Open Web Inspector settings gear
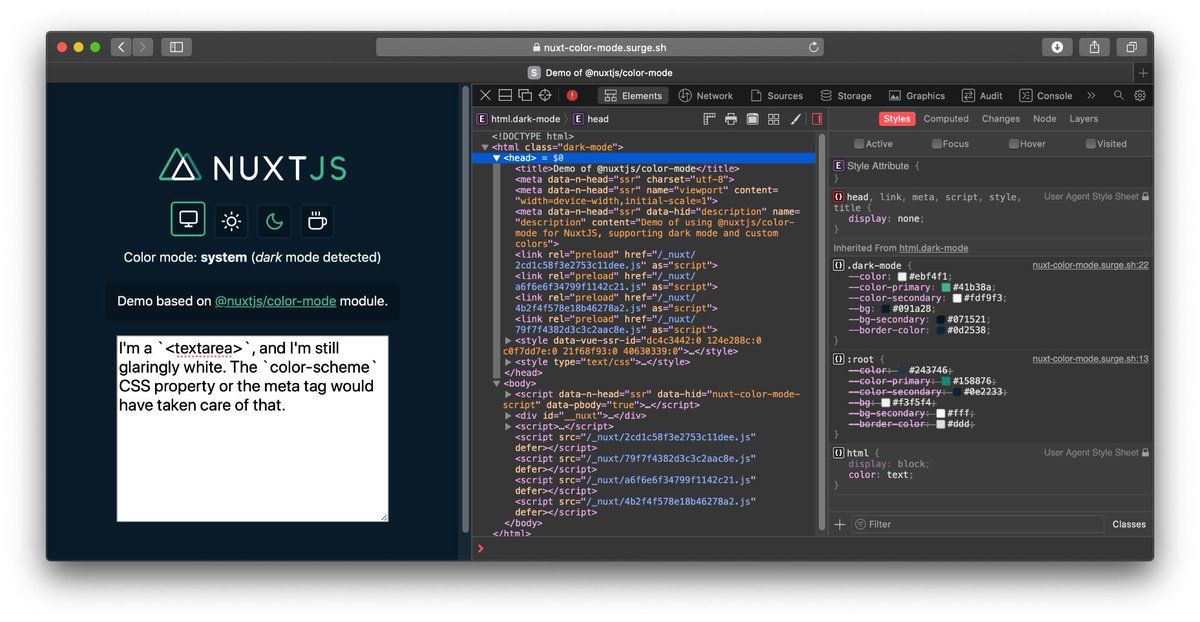1200x622 pixels. [x=1139, y=96]
